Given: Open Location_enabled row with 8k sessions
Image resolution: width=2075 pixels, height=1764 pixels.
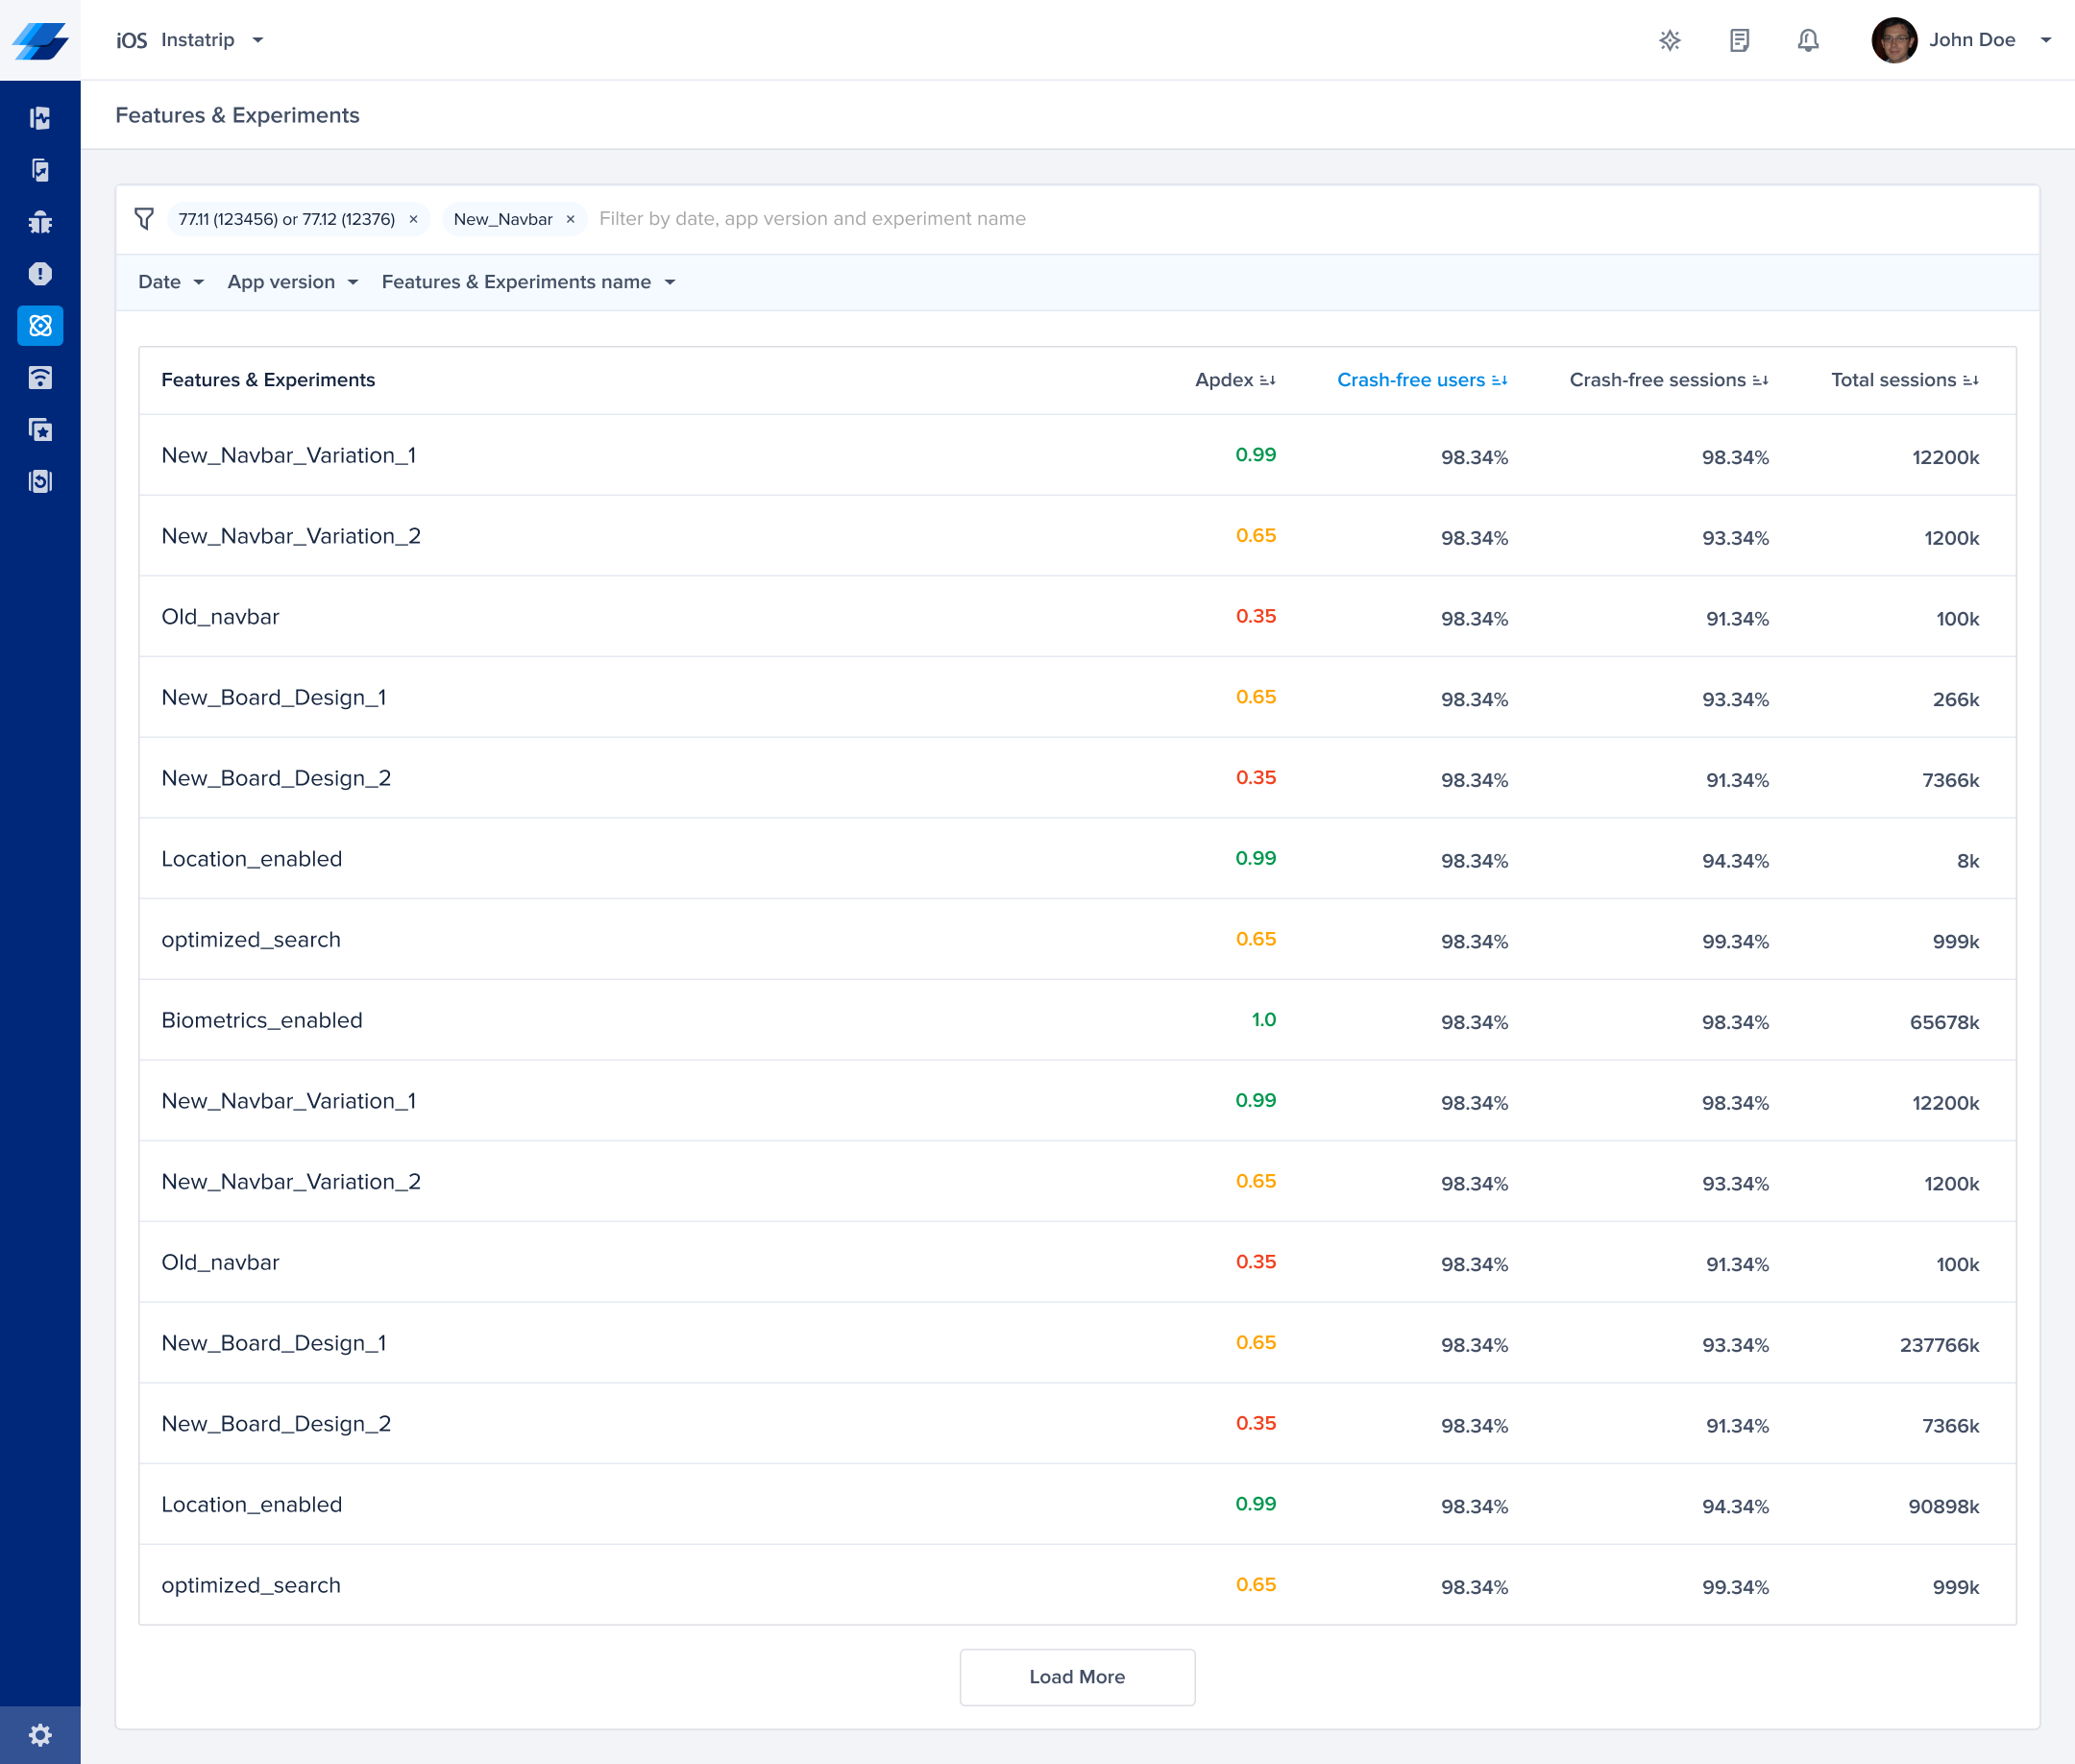Looking at the screenshot, I should 1077,859.
